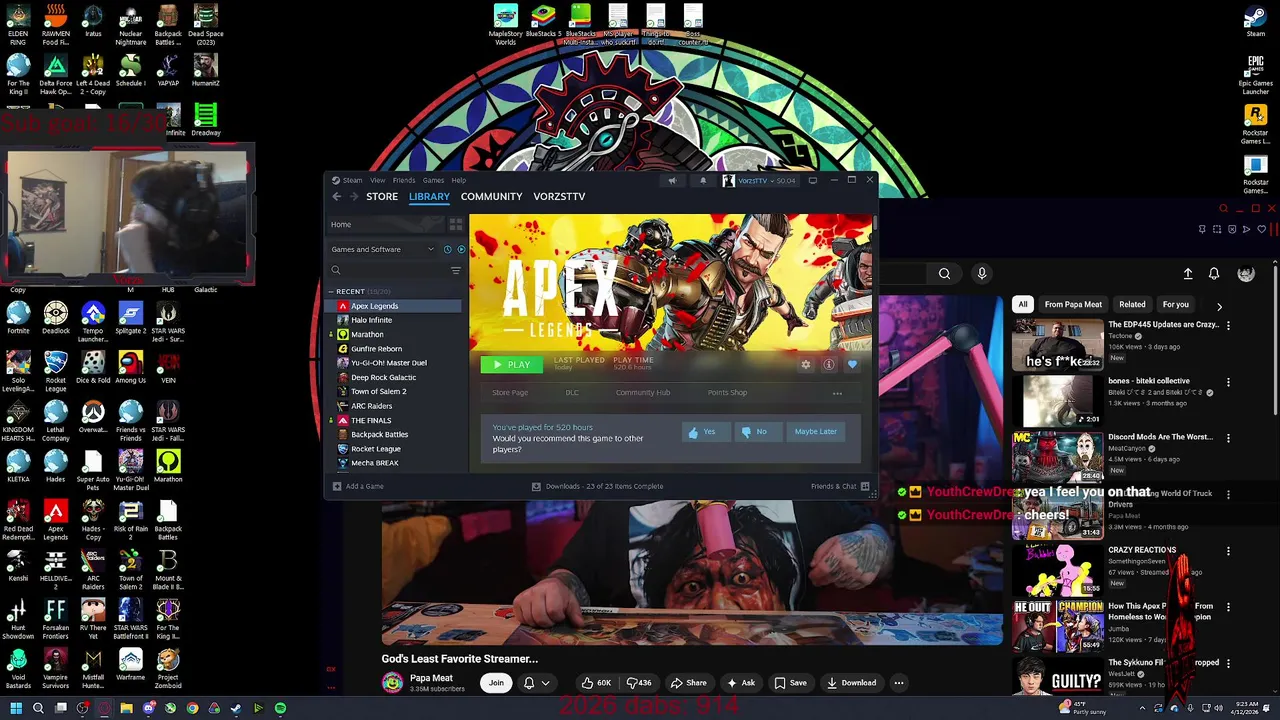The height and width of the screenshot is (720, 1280).
Task: Toggle show ready-to-play games filter
Action: tap(460, 249)
